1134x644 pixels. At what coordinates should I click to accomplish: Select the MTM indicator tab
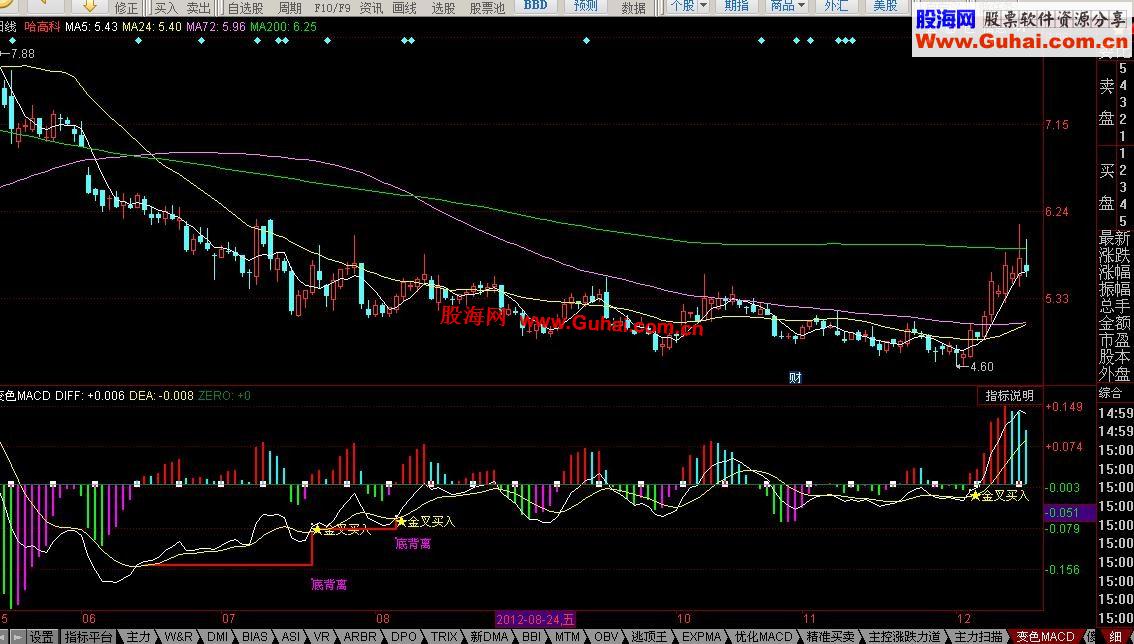pos(568,637)
